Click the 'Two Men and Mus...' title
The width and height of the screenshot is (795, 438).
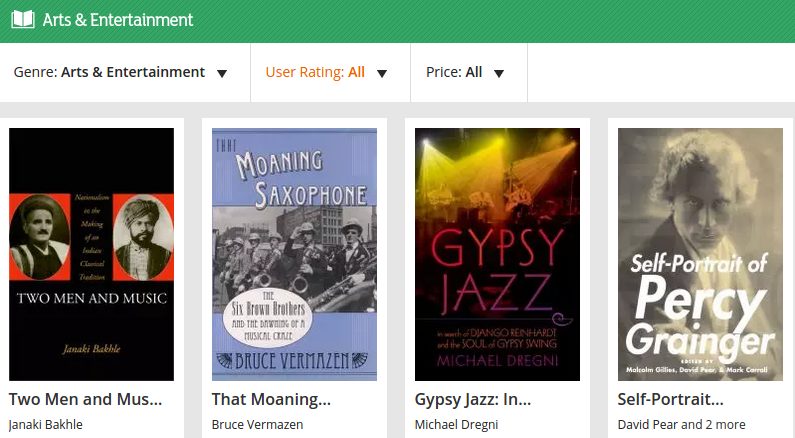(86, 399)
